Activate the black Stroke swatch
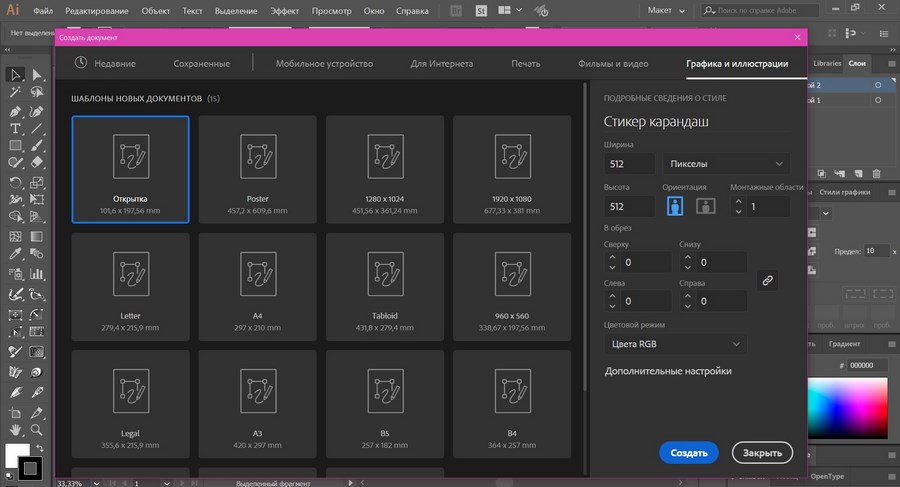This screenshot has width=900, height=487. [x=30, y=468]
